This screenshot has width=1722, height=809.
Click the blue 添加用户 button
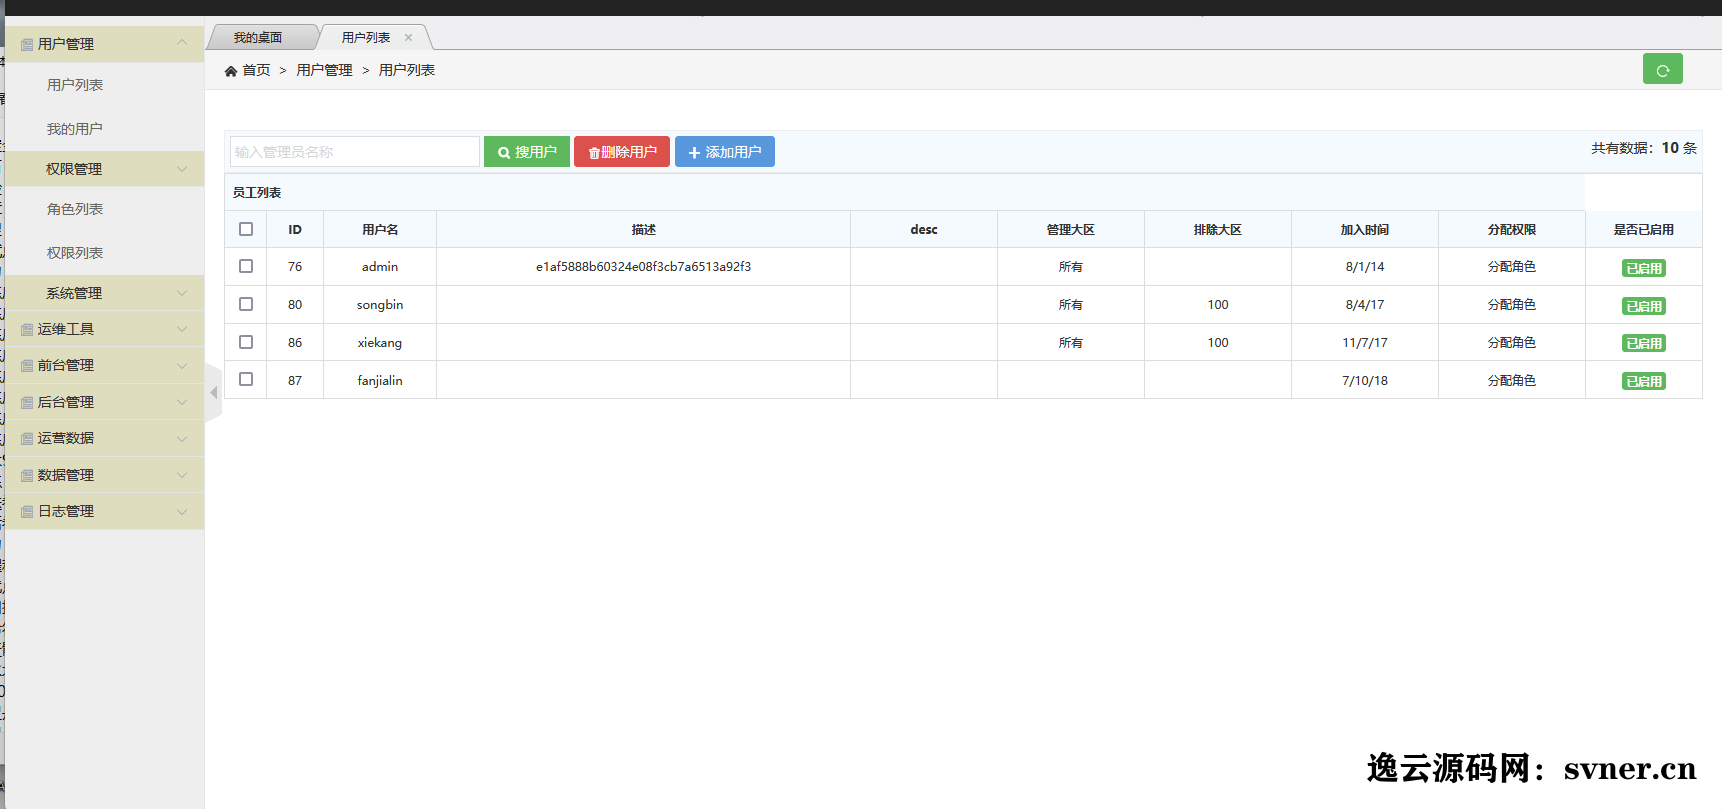point(725,152)
